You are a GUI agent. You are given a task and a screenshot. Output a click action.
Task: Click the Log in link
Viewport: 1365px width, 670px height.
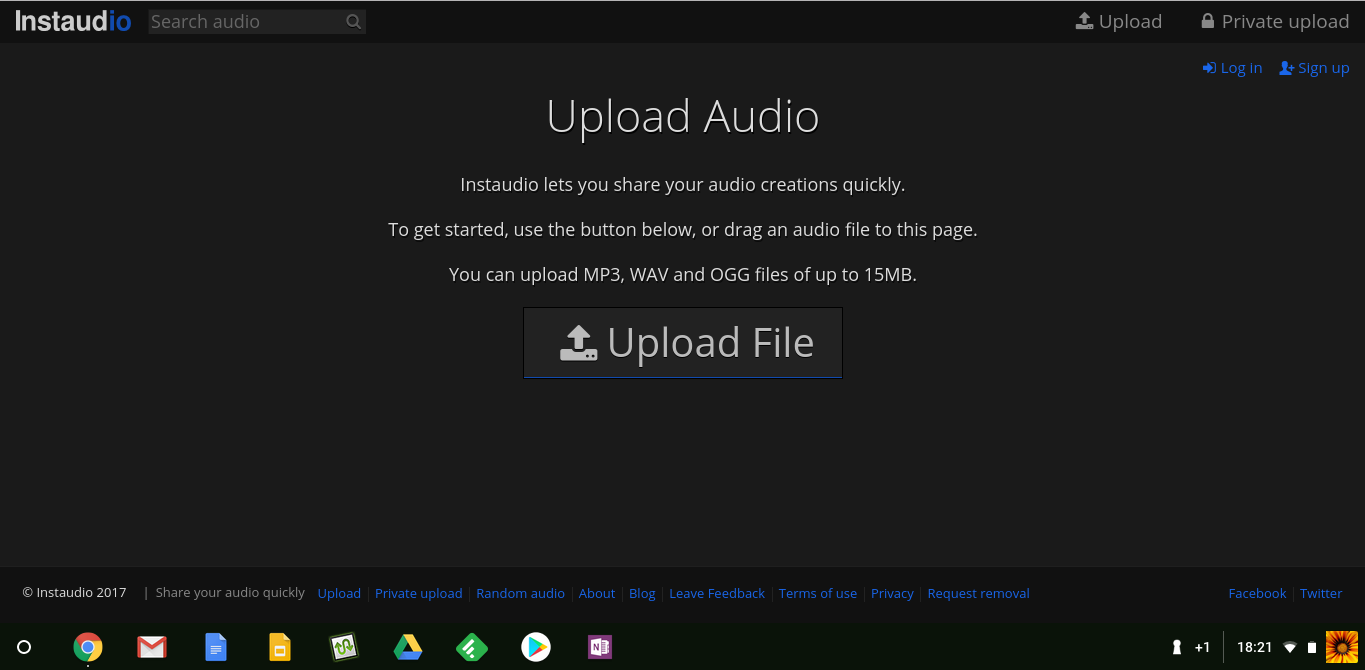[1232, 68]
